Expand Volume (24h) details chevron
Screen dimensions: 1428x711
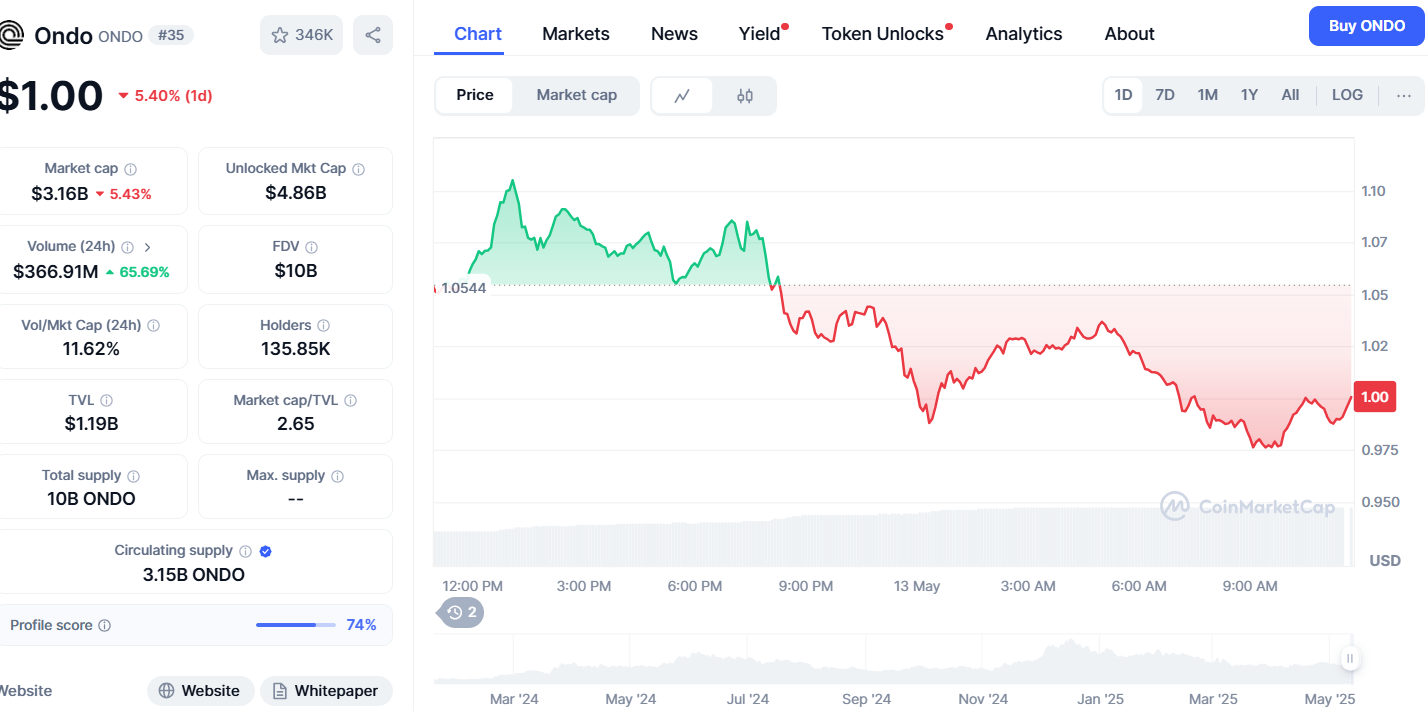pos(148,247)
